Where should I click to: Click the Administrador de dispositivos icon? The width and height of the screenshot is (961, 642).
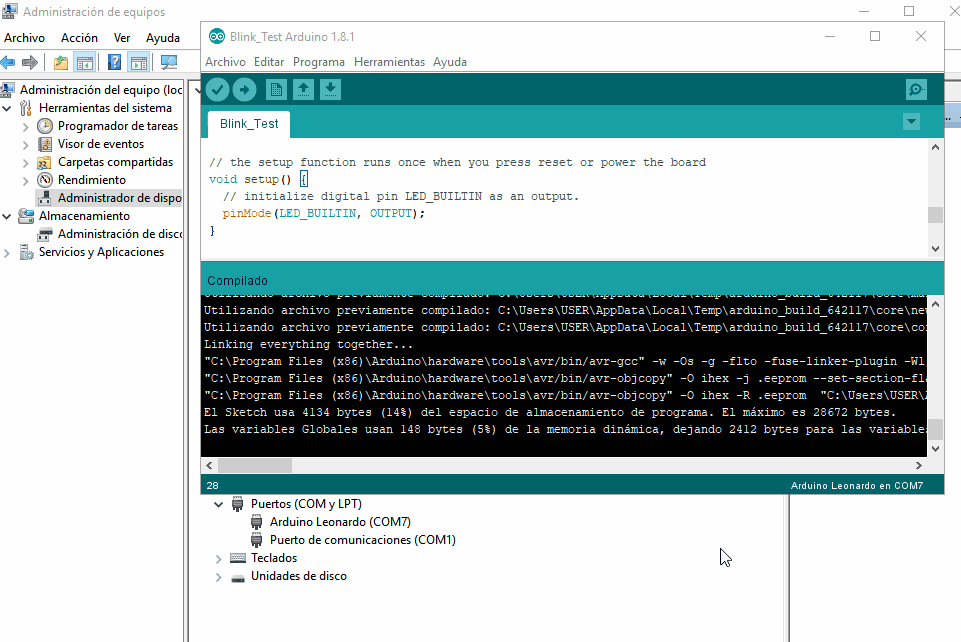pos(44,198)
